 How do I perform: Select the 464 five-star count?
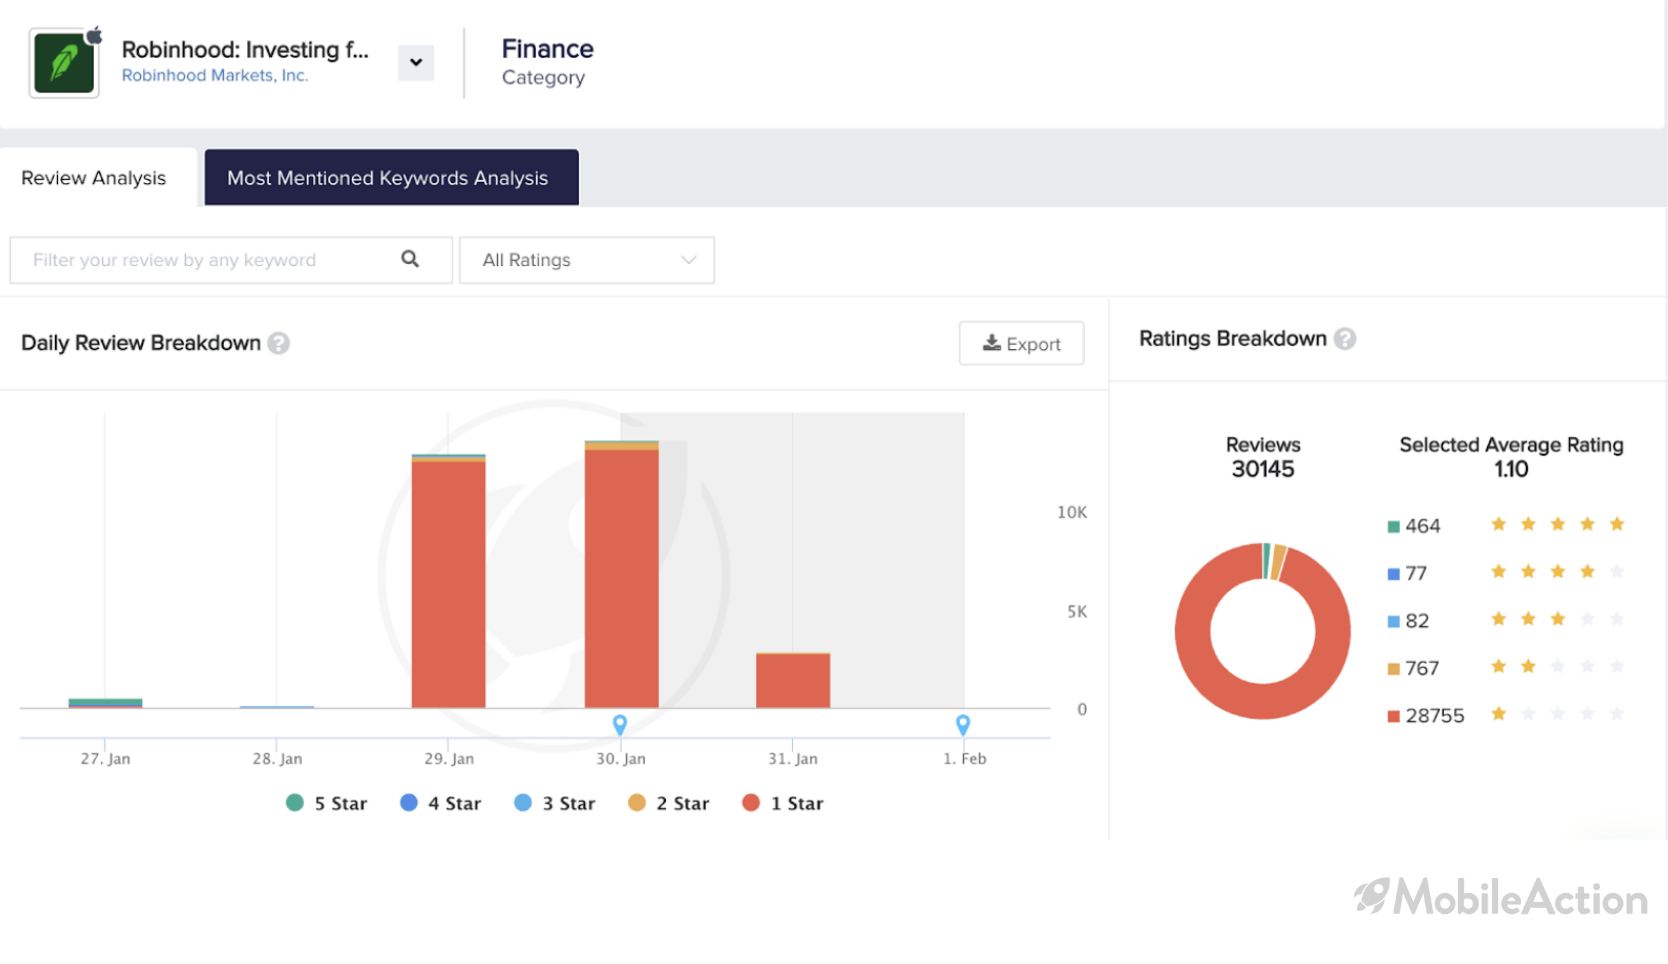(1422, 526)
